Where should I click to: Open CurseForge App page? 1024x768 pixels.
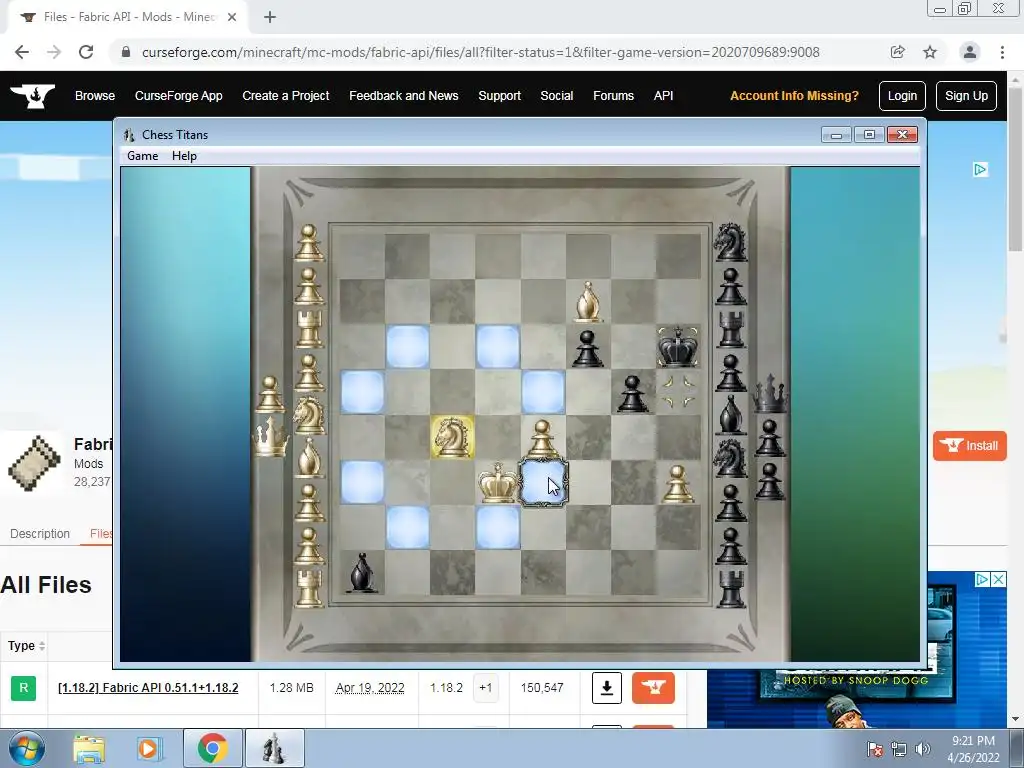[178, 95]
